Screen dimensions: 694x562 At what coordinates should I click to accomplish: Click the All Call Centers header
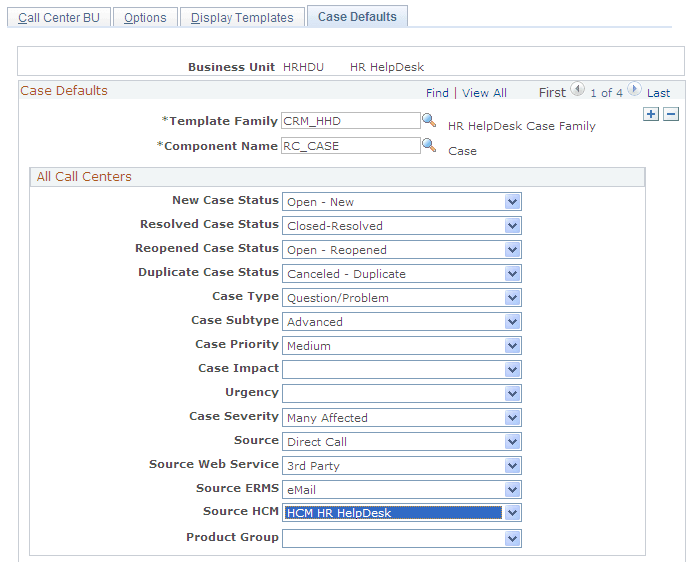pos(337,177)
